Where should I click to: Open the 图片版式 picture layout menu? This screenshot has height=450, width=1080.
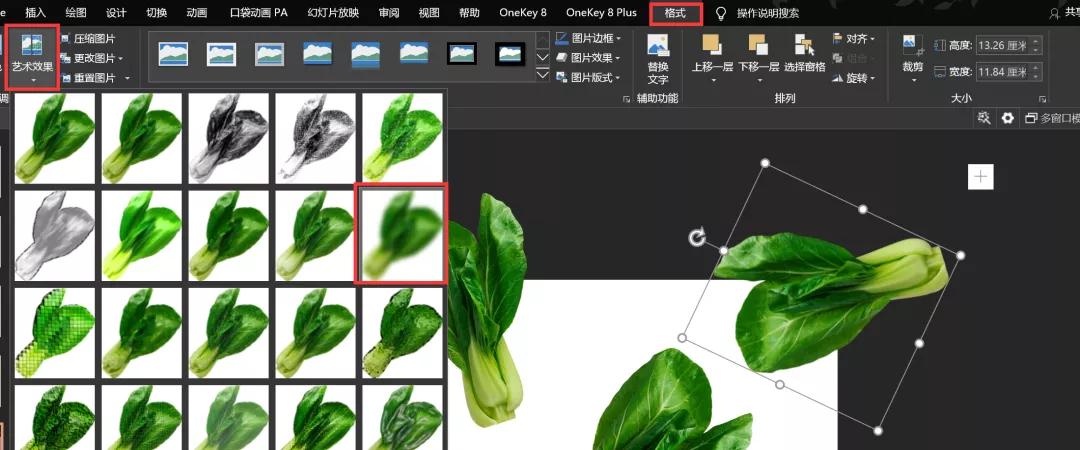pyautogui.click(x=588, y=78)
